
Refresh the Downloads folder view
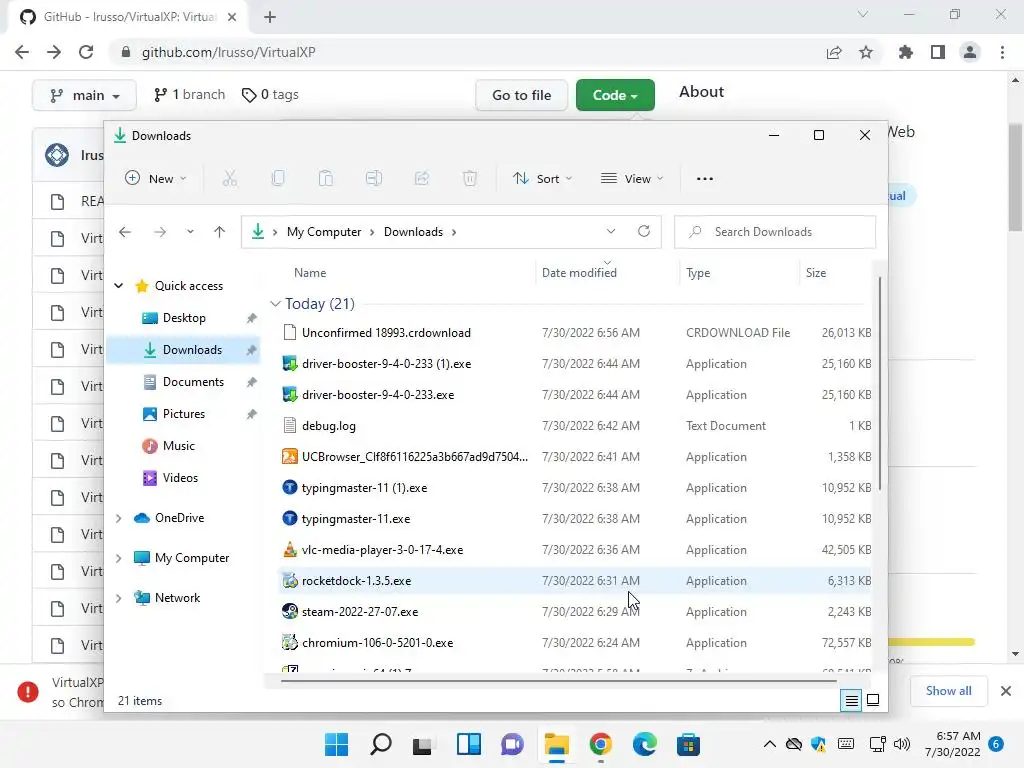[644, 231]
